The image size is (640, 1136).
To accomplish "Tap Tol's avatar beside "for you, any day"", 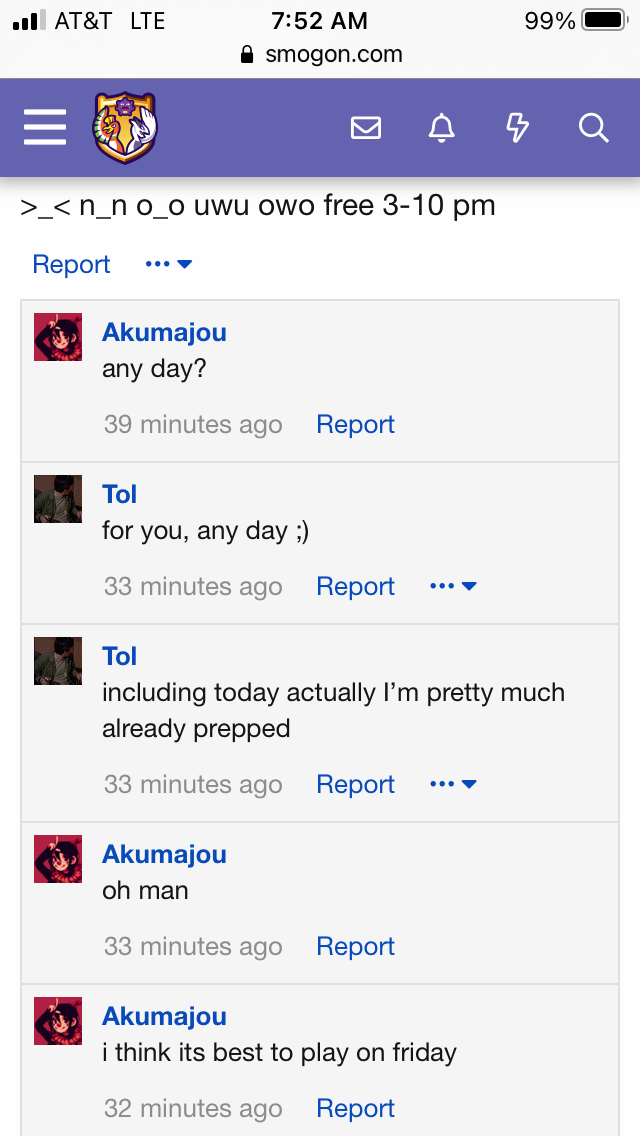I will [58, 499].
